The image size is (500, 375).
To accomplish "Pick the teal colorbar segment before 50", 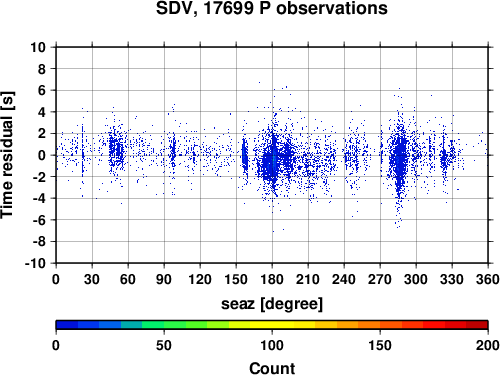I will click(x=131, y=325).
